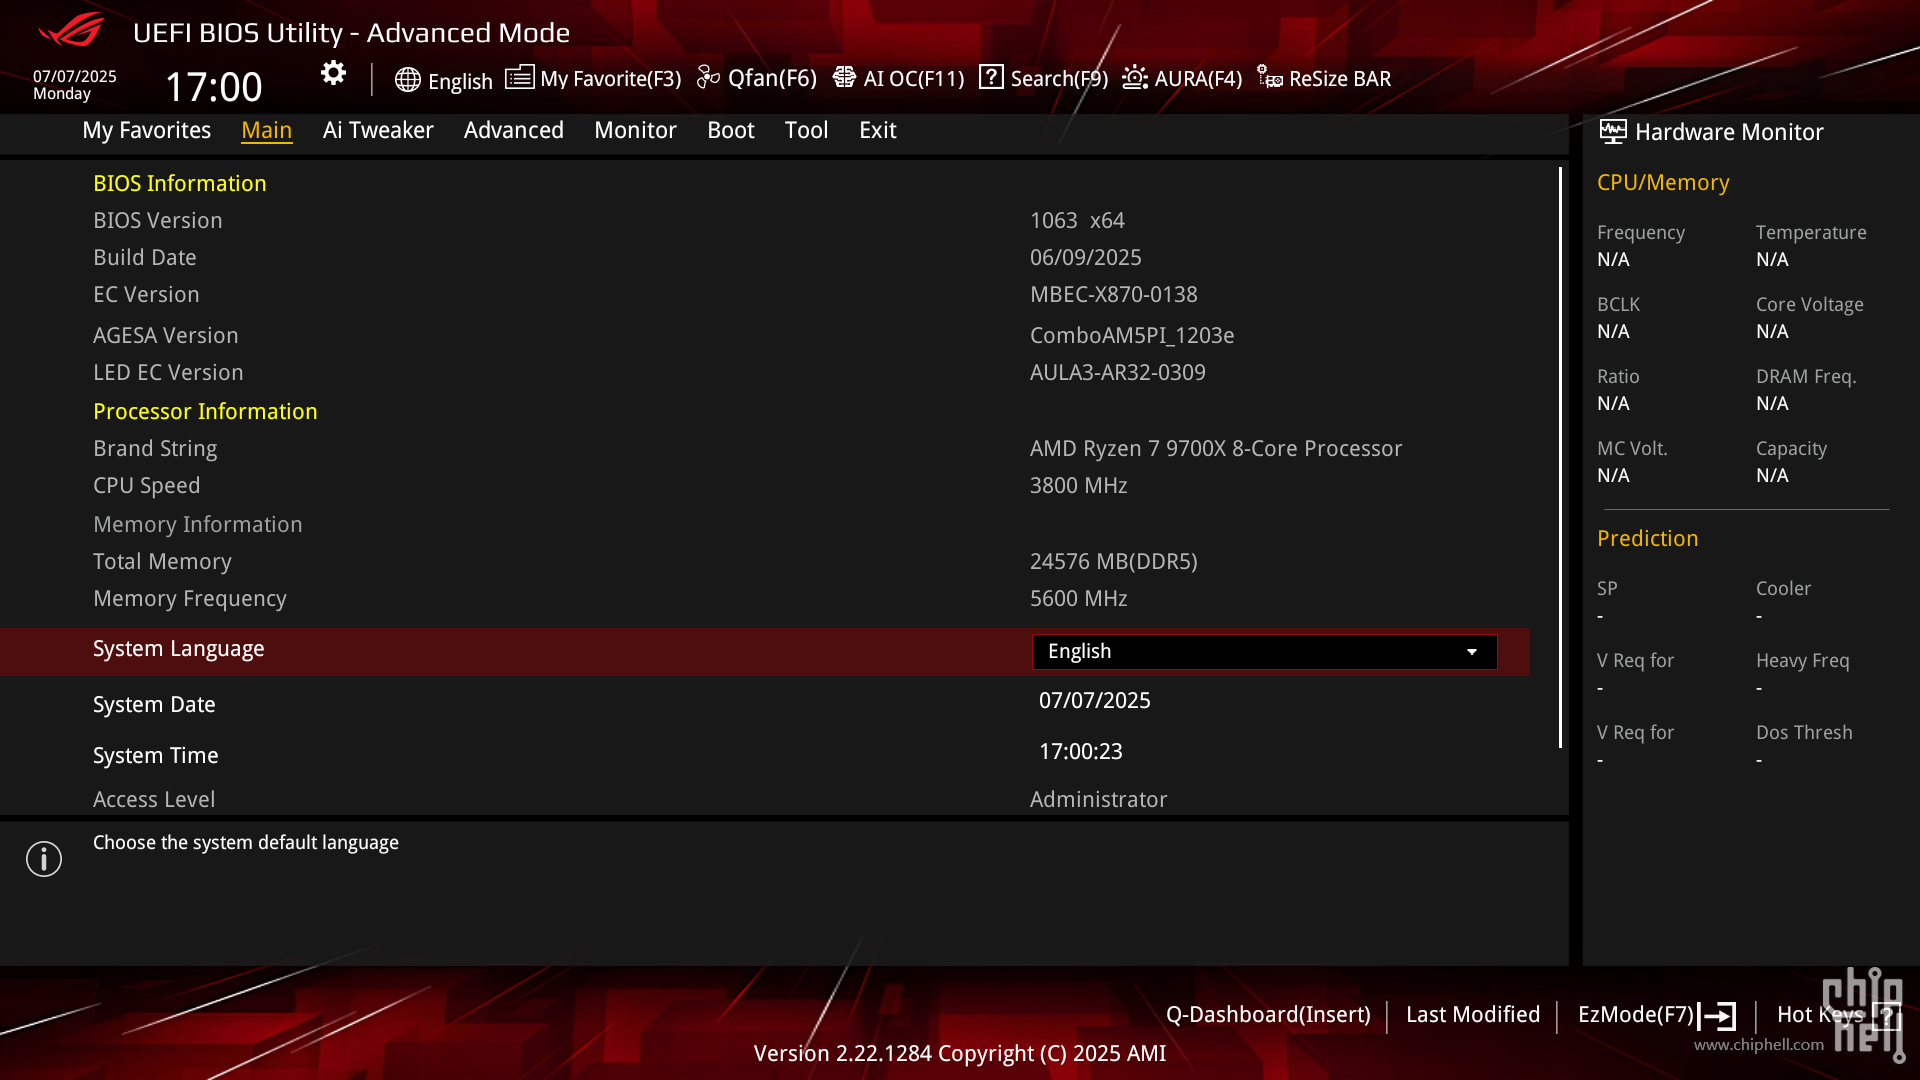Select the System Language row

765,651
